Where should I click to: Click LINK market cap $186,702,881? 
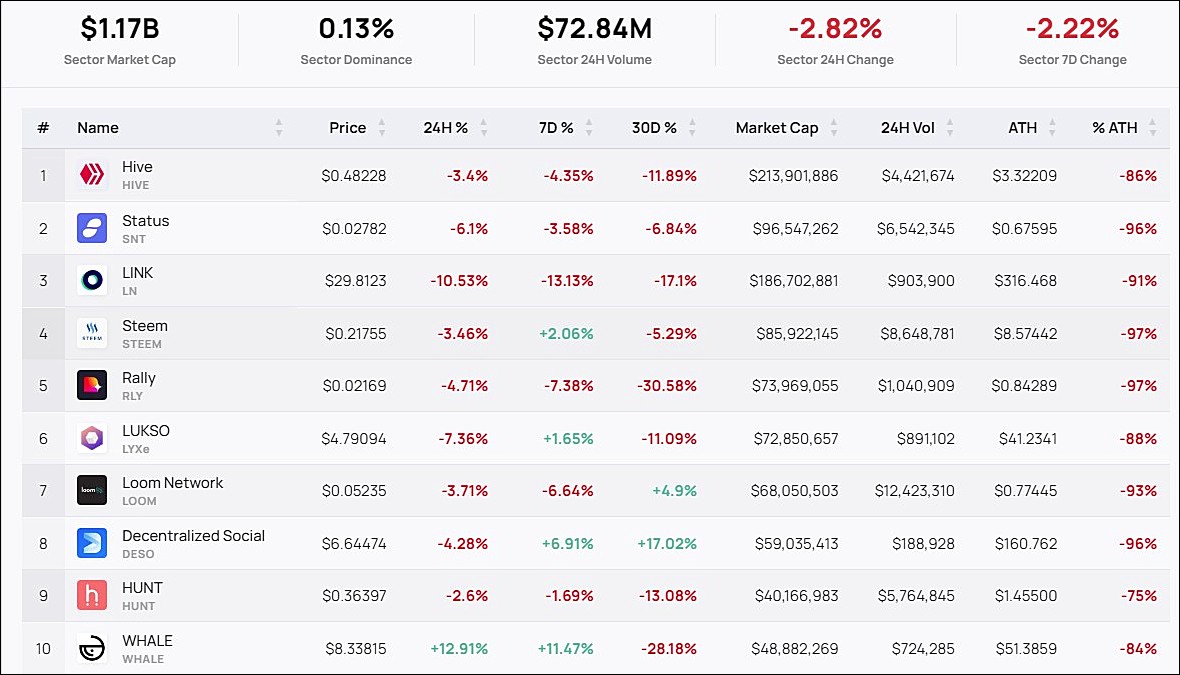point(793,281)
